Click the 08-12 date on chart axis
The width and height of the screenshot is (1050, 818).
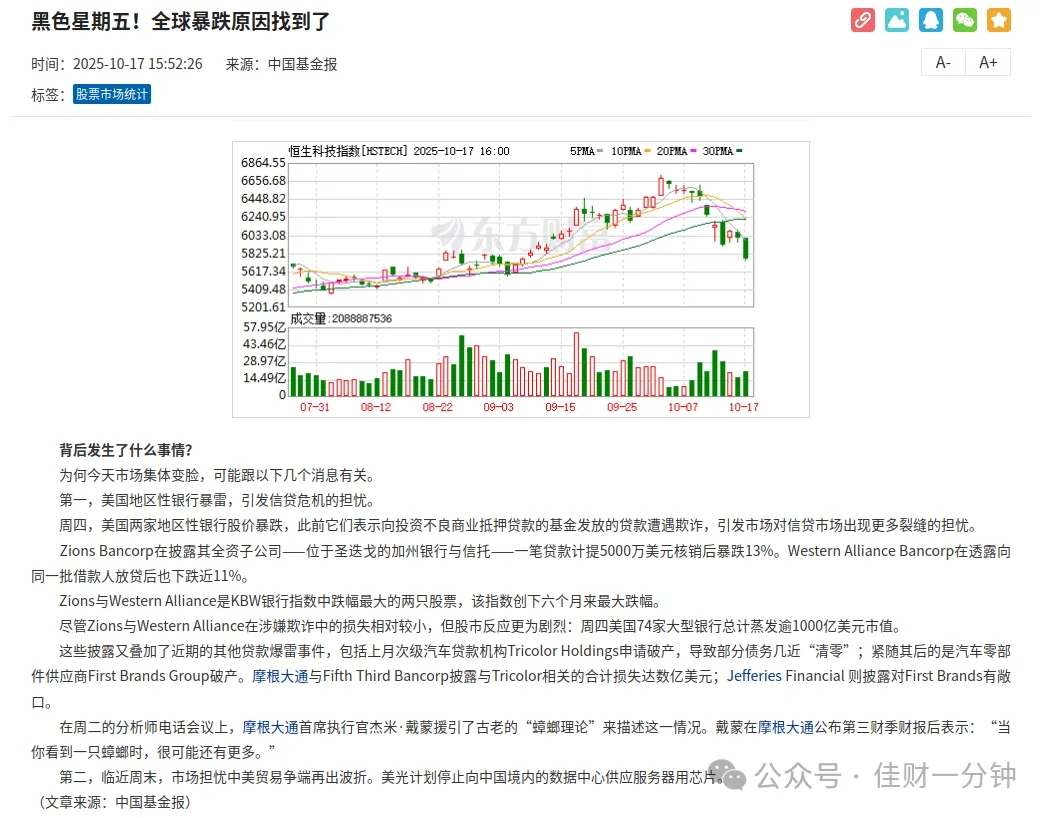pos(376,407)
